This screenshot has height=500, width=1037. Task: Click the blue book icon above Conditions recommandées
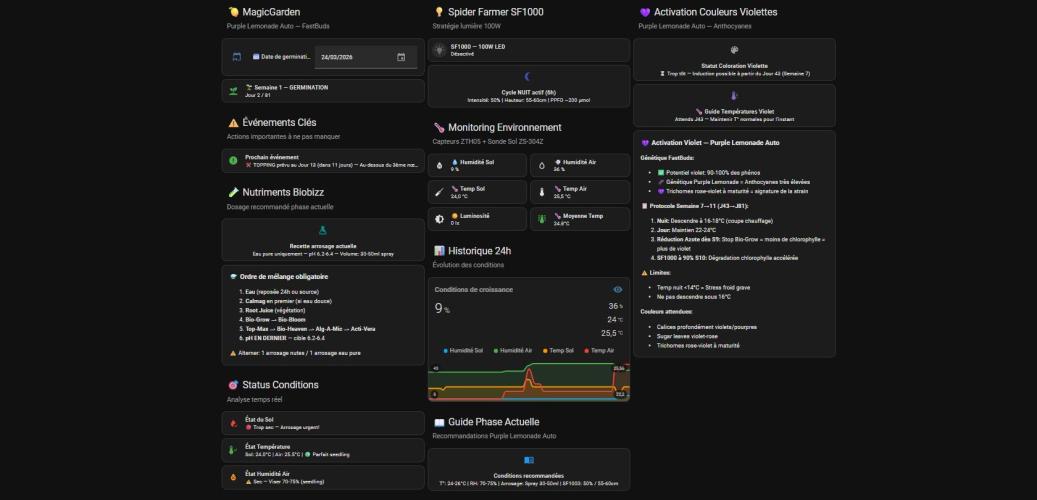tap(528, 460)
